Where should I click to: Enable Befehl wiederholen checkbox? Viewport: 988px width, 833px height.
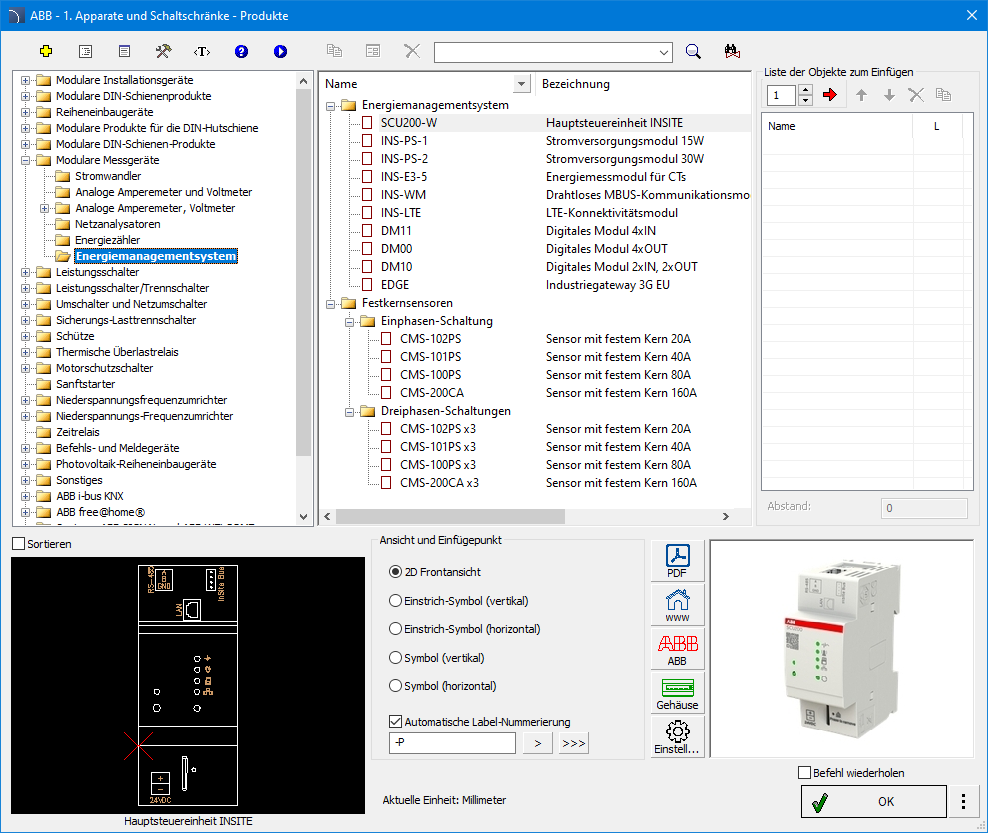(x=804, y=773)
